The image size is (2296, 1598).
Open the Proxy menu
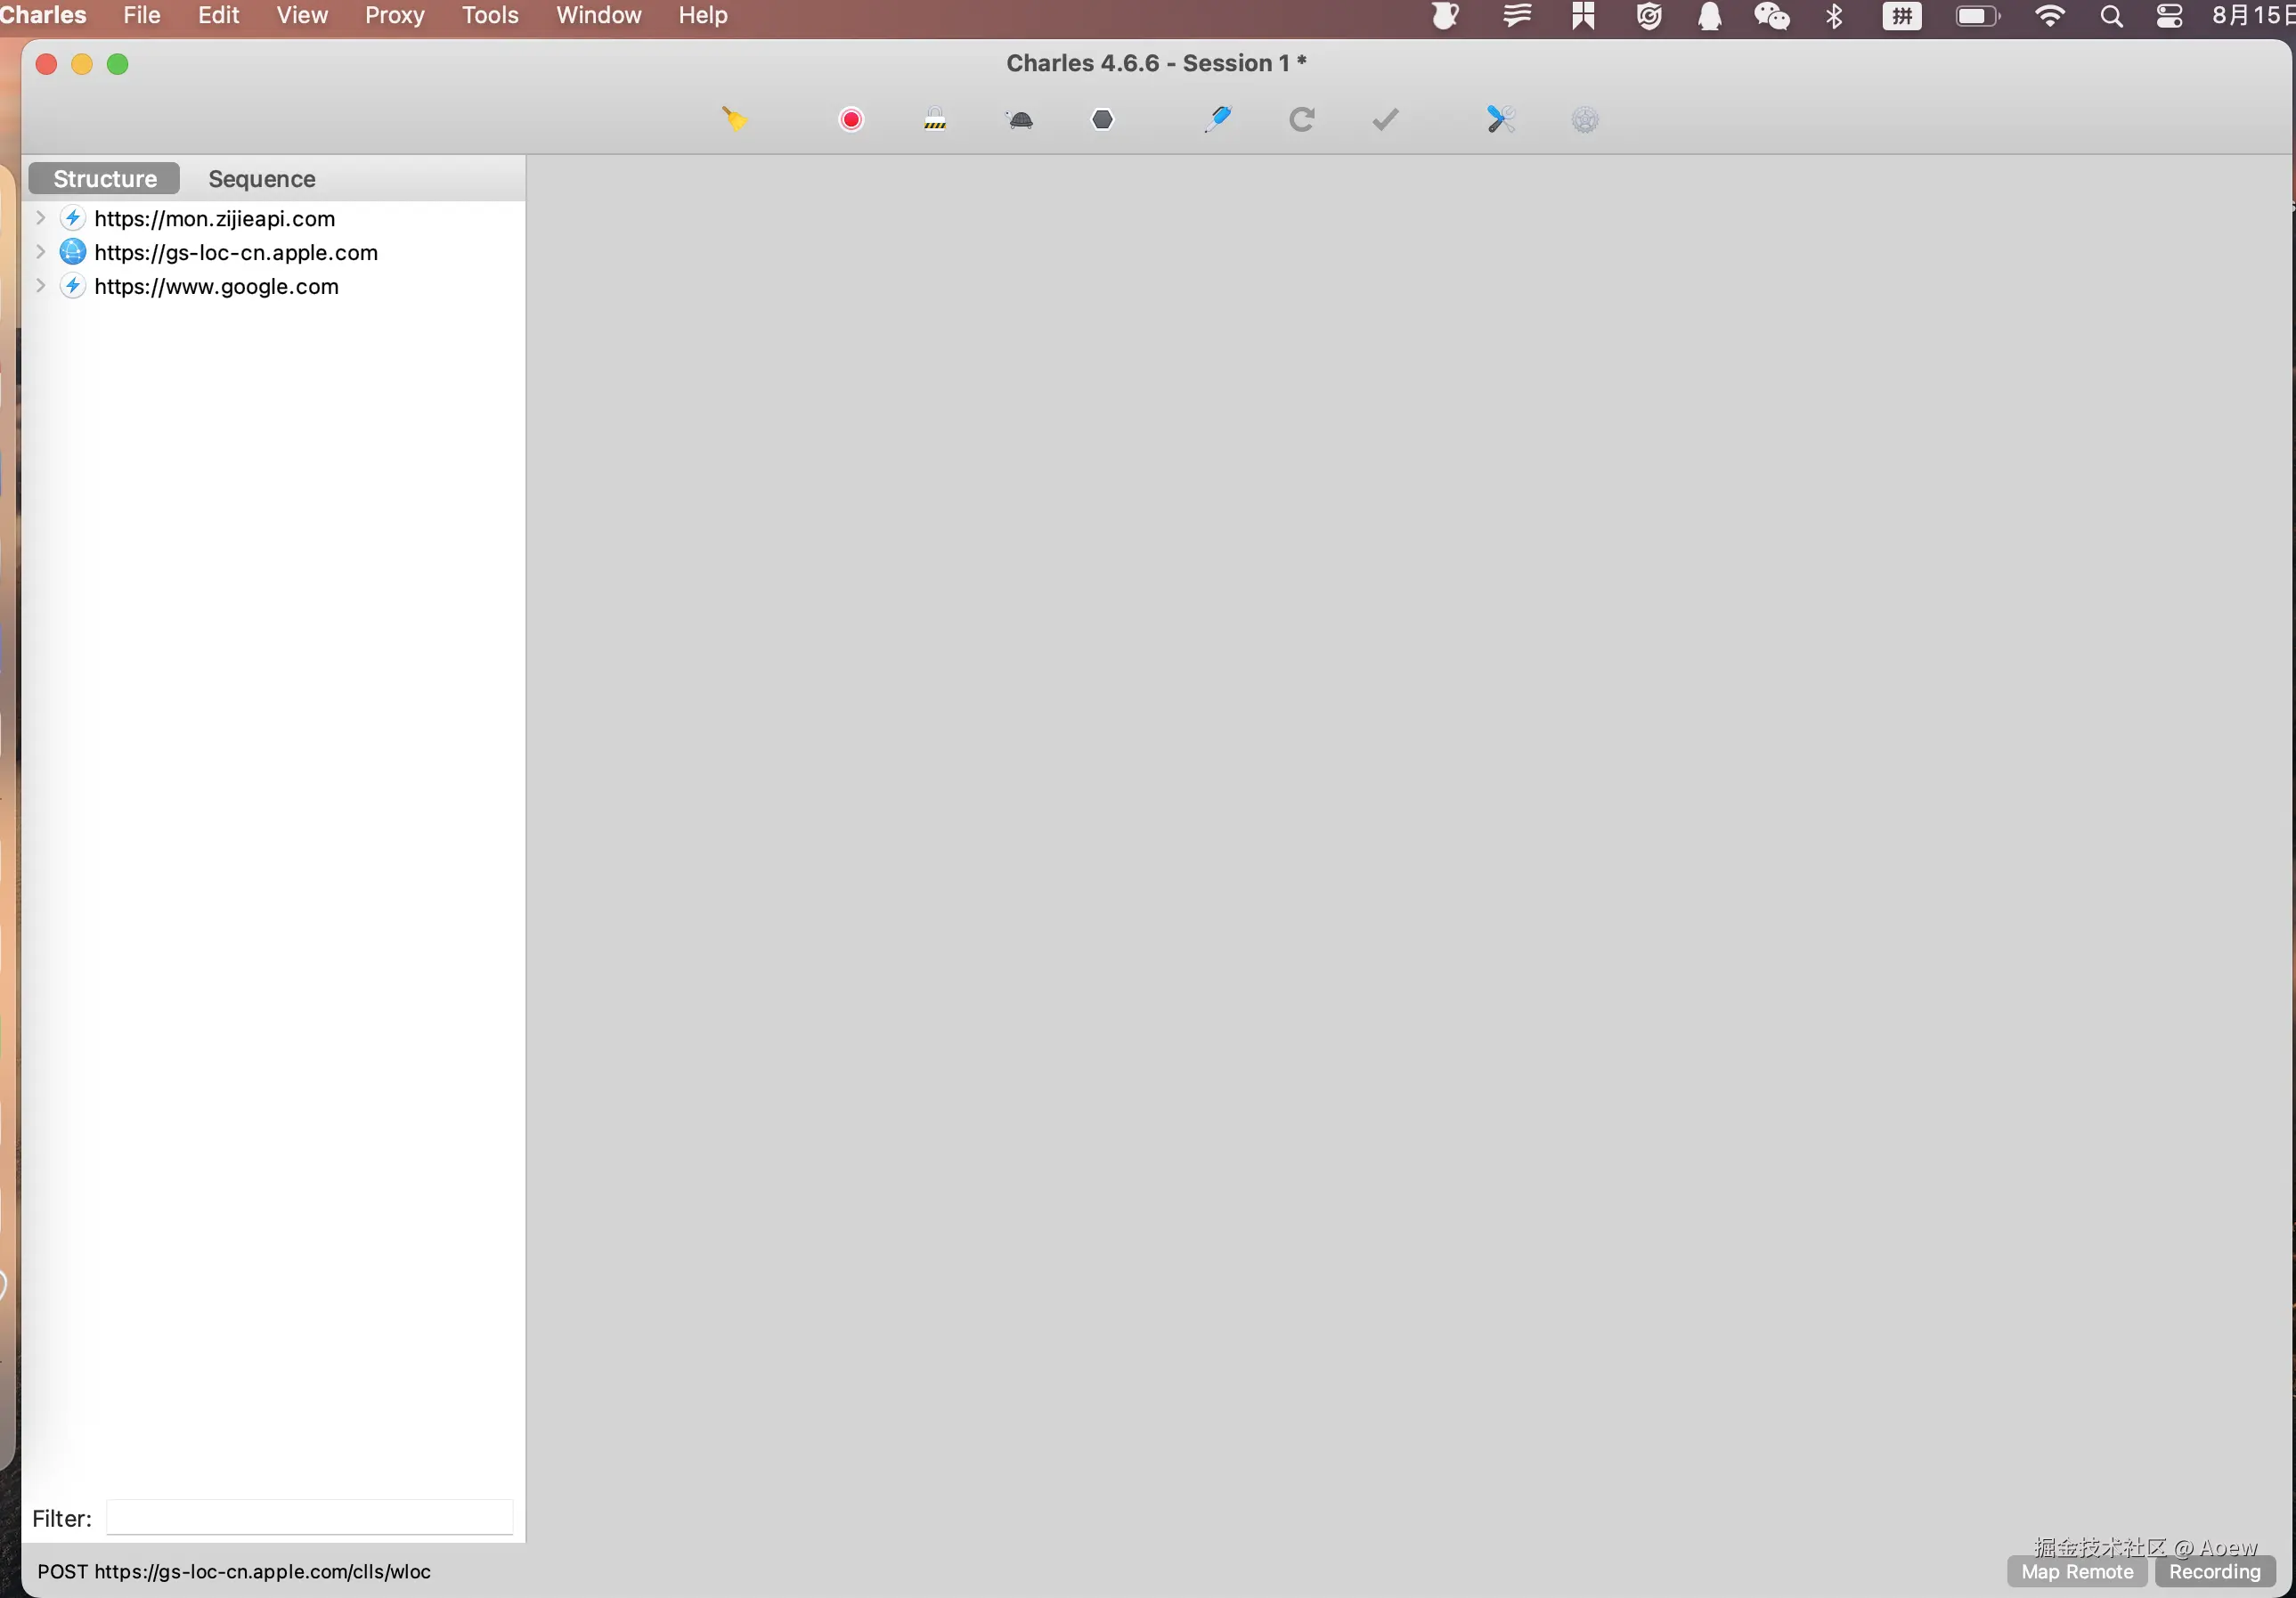click(x=394, y=15)
